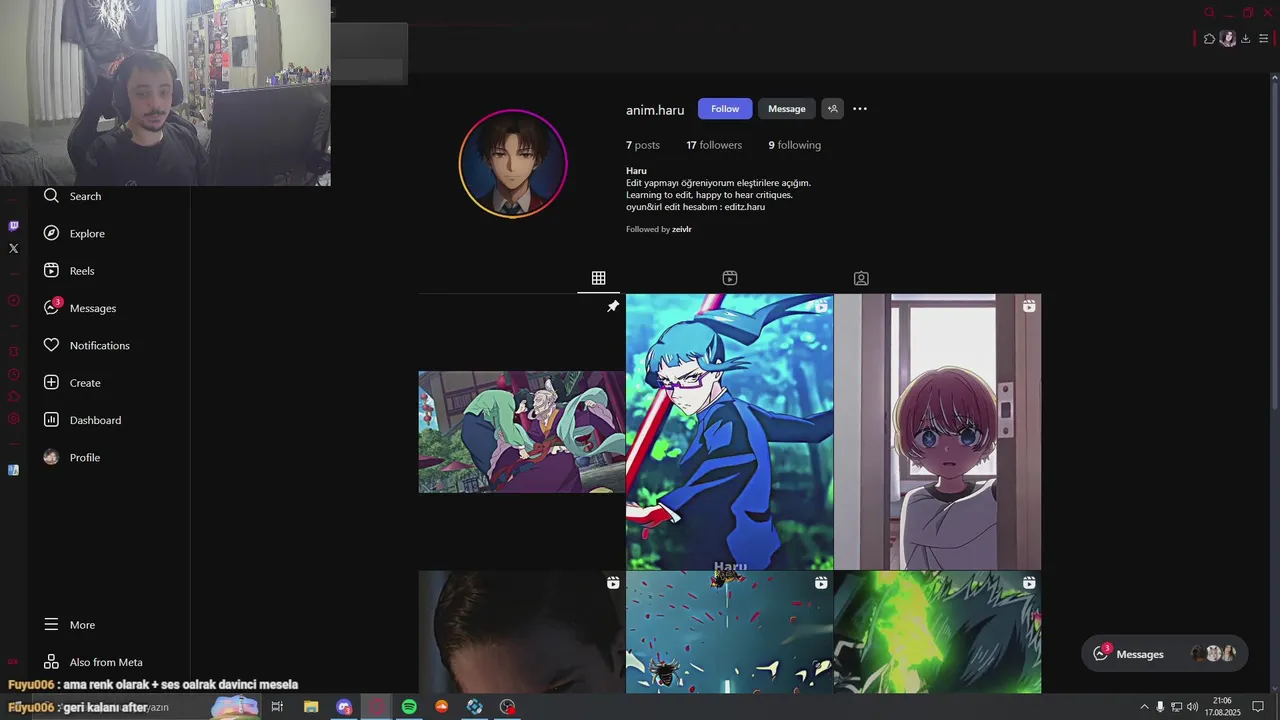Click the taskbar clock showing 21:06
This screenshot has width=1280, height=720.
click(x=1222, y=707)
